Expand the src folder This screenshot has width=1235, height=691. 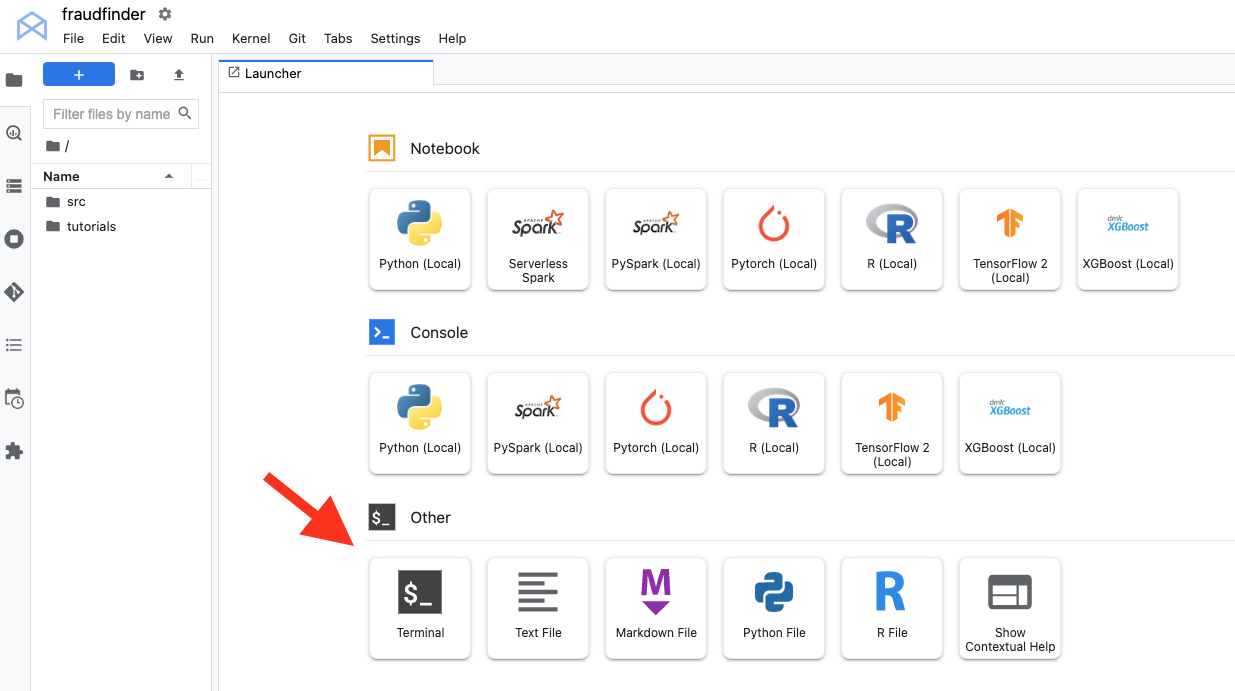click(x=76, y=202)
